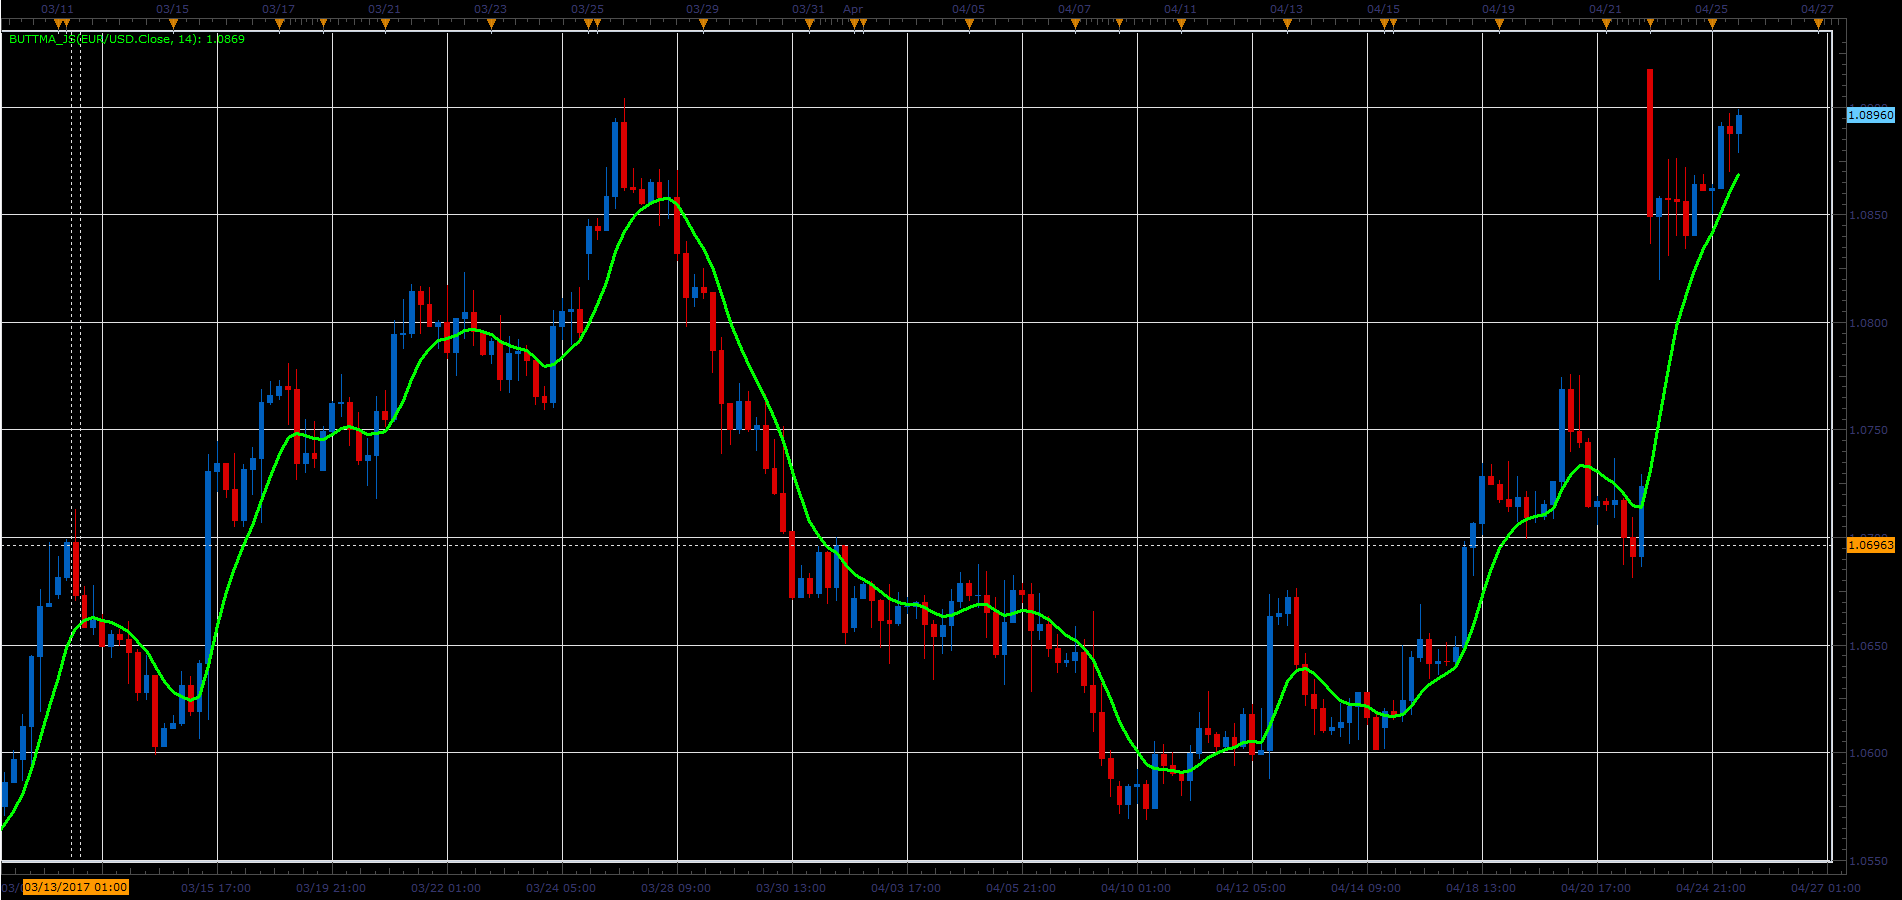Click the 1.0600 price axis label
Viewport: 1902px width, 900px height.
pos(1869,753)
